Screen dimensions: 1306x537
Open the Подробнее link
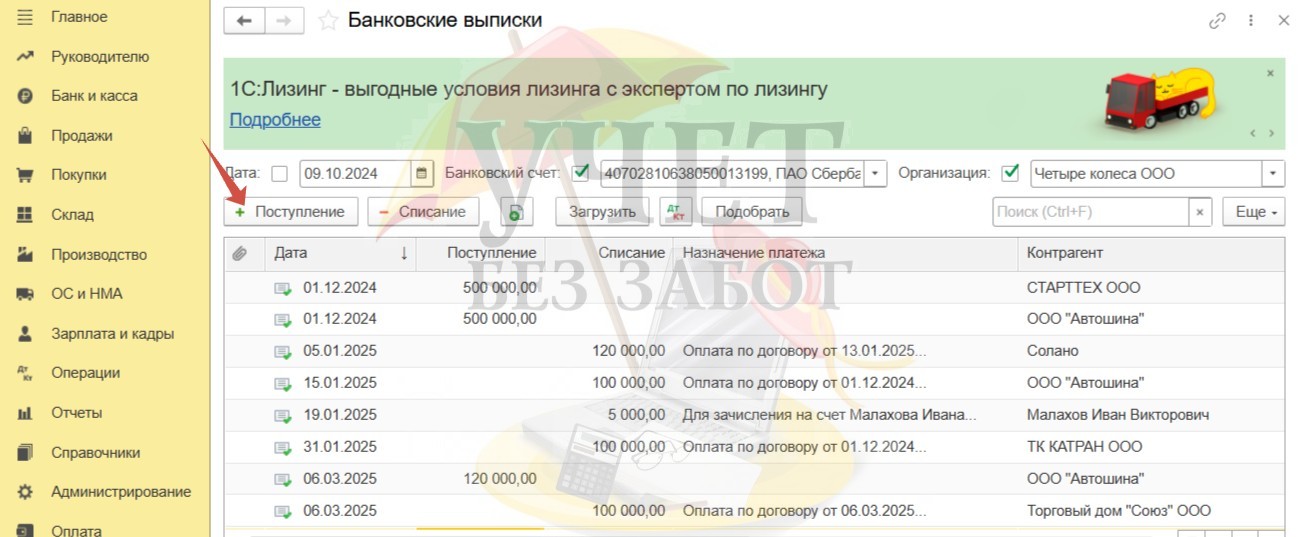275,120
